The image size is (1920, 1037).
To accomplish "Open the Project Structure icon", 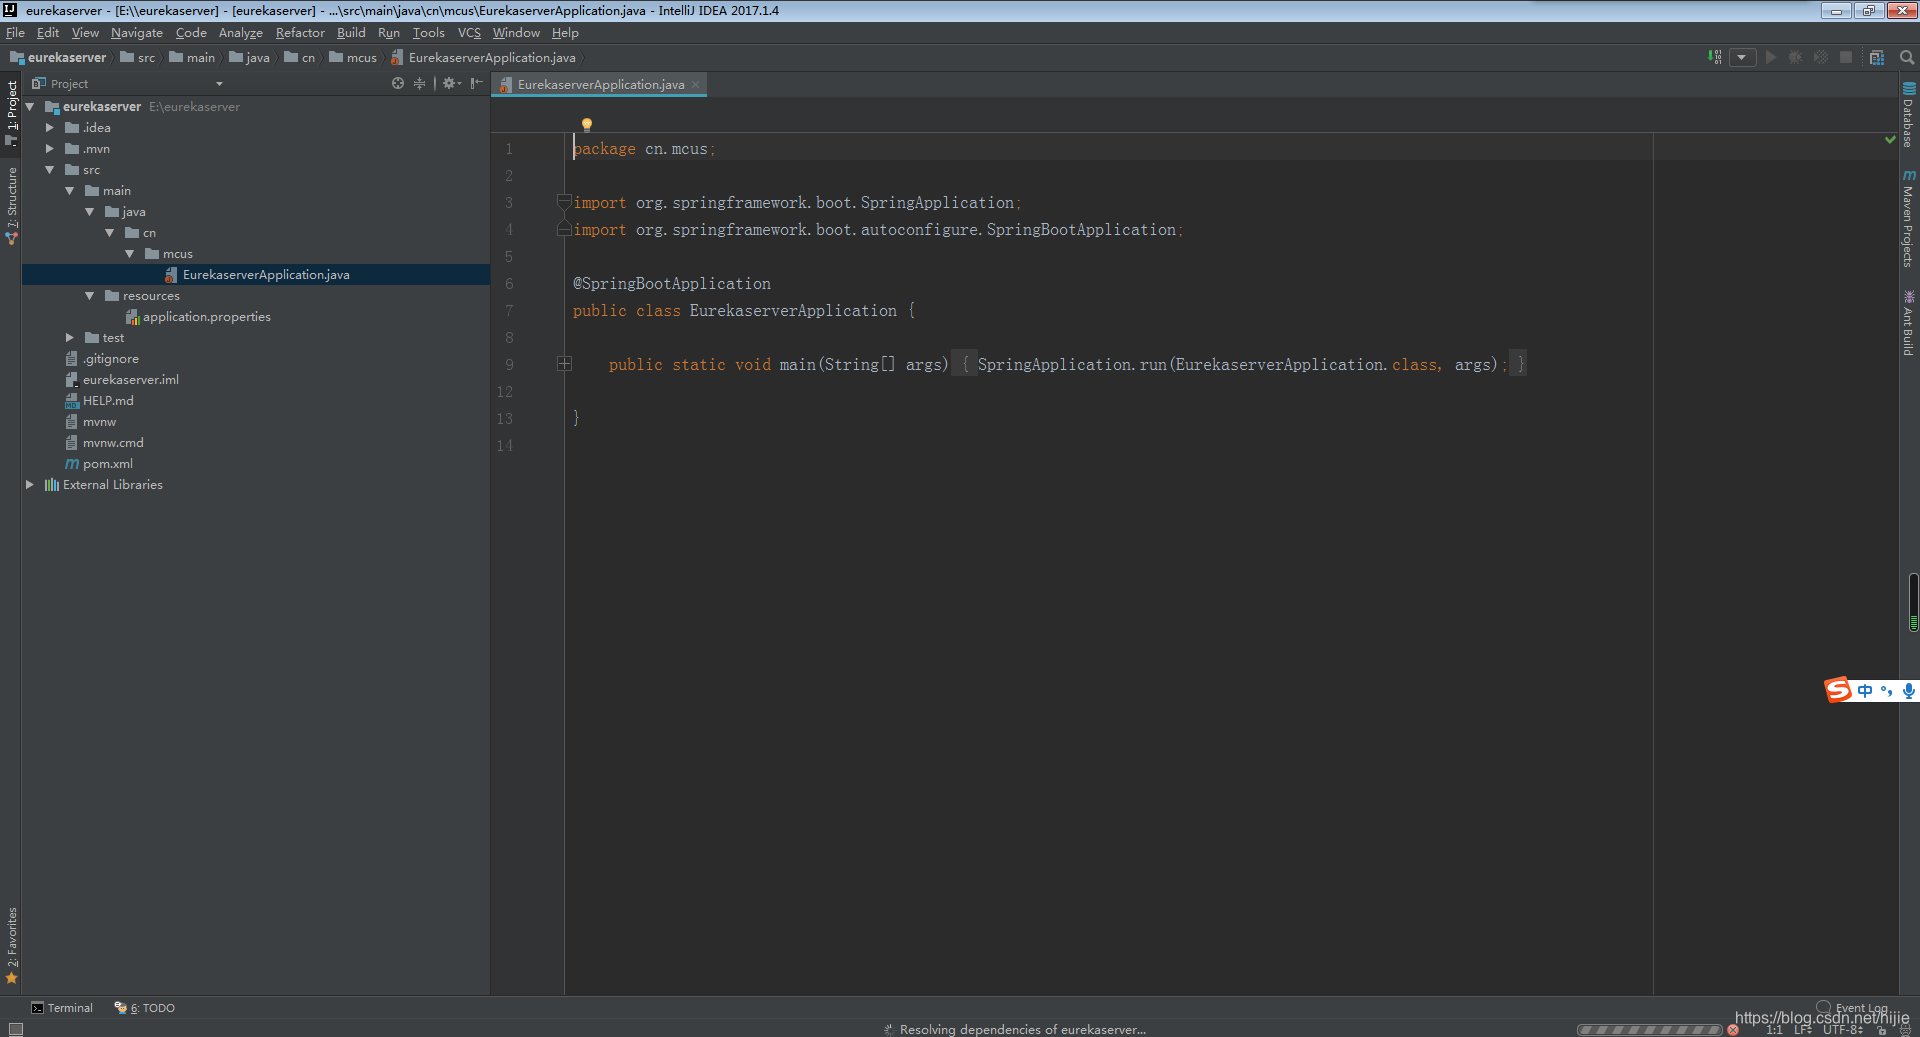I will tap(1877, 57).
